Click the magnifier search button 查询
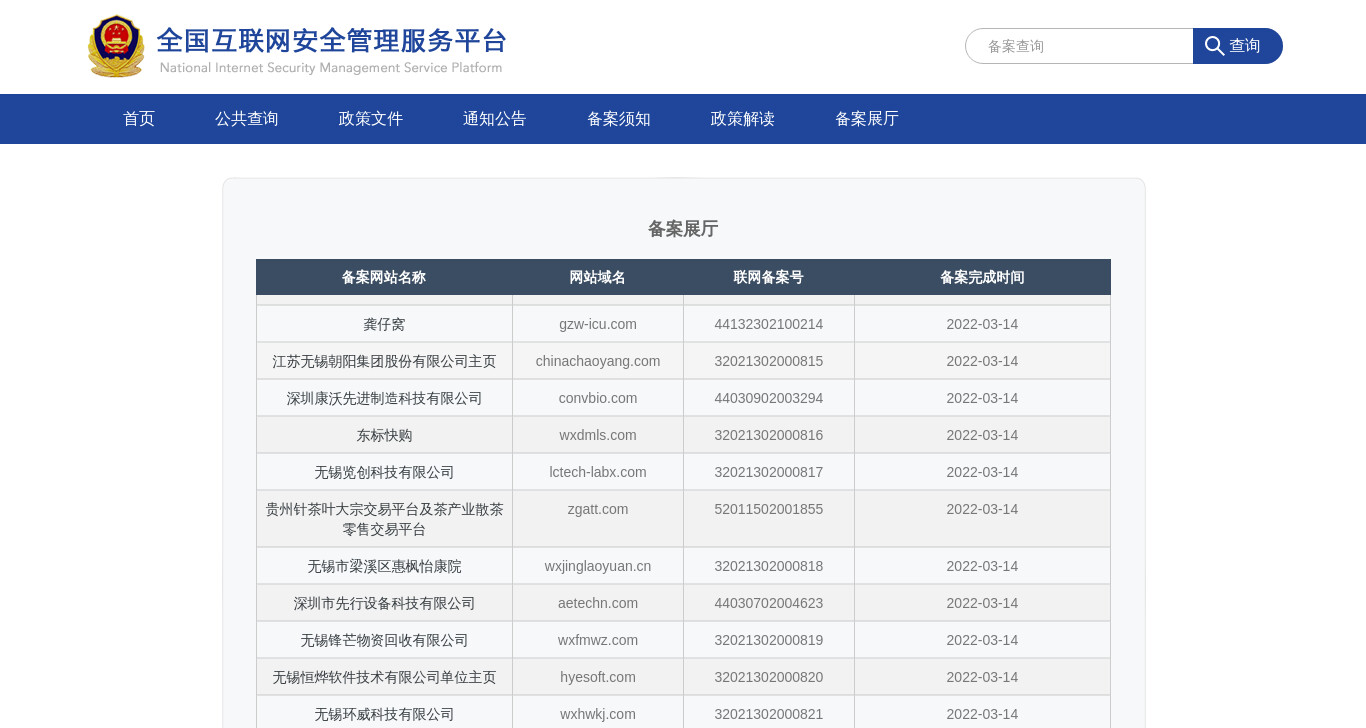The width and height of the screenshot is (1366, 728). pos(1237,46)
